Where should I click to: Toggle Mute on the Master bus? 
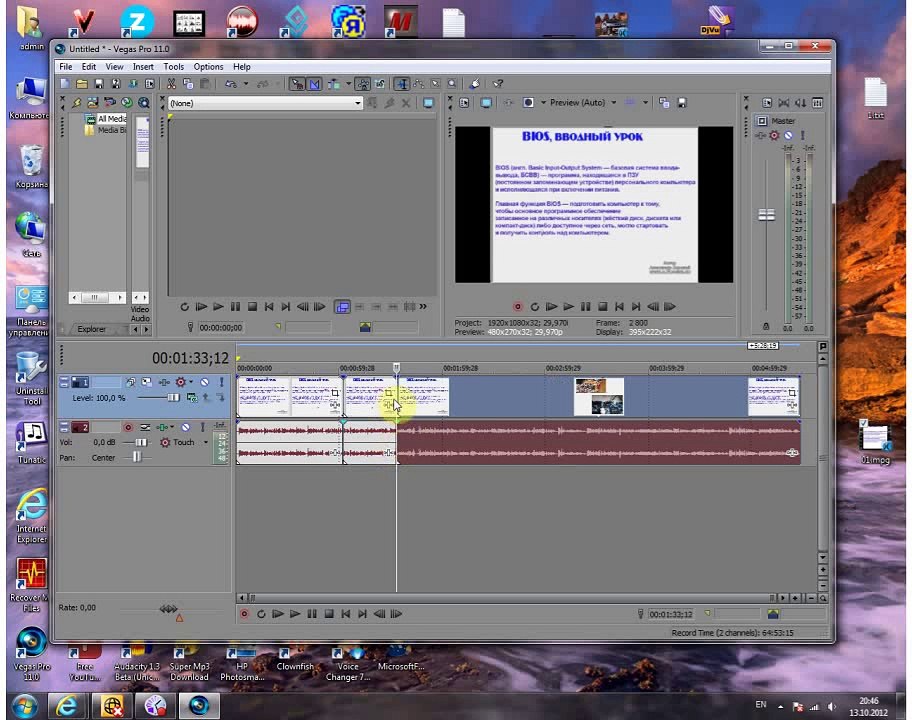(x=788, y=135)
